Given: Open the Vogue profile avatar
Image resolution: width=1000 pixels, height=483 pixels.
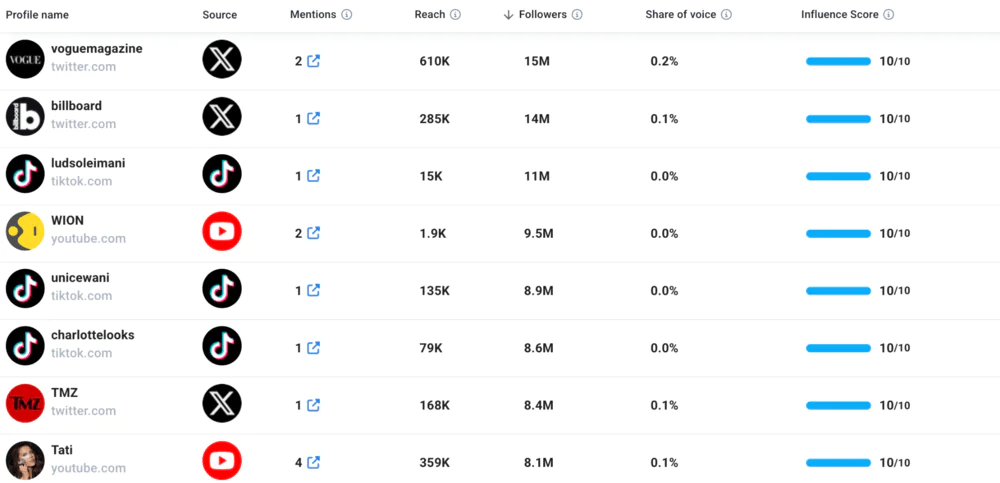Looking at the screenshot, I should tap(25, 59).
